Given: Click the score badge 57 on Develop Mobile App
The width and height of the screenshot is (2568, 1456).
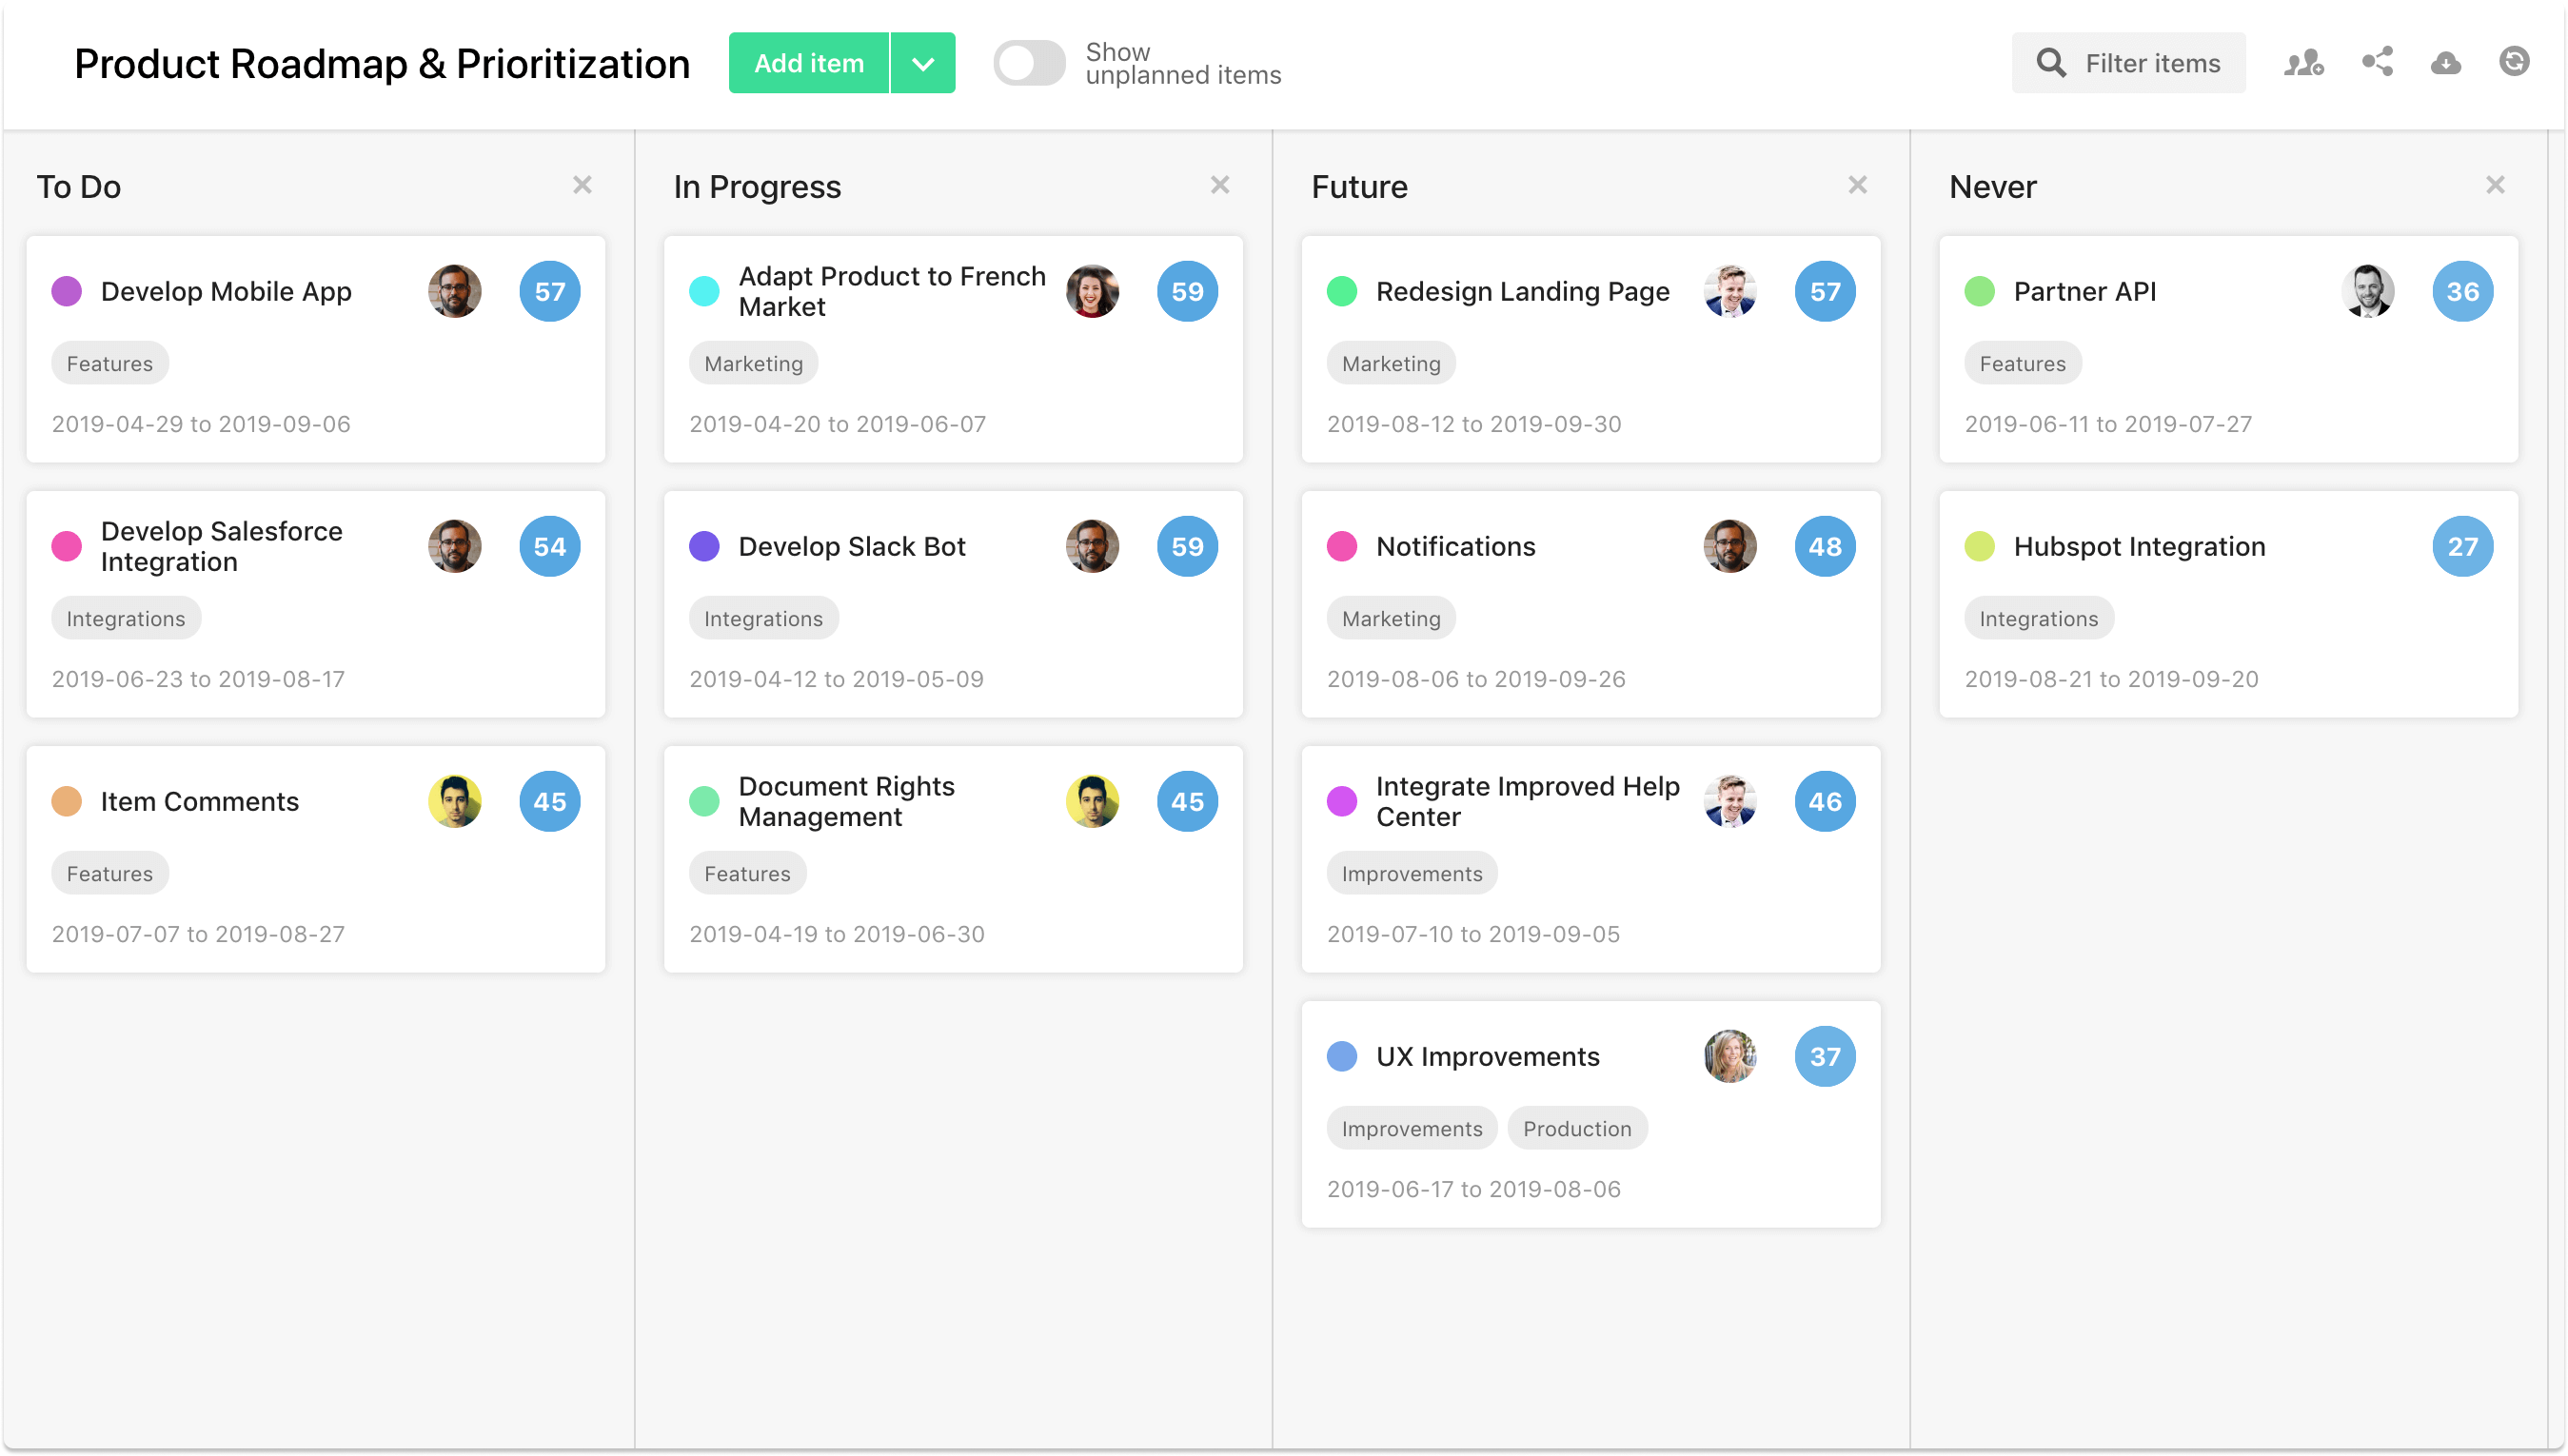Looking at the screenshot, I should point(549,291).
